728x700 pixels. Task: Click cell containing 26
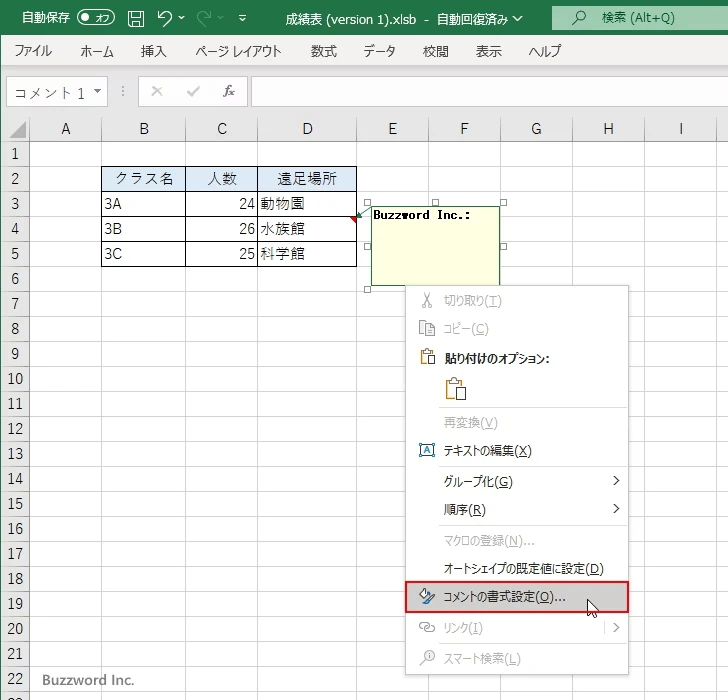coord(221,229)
